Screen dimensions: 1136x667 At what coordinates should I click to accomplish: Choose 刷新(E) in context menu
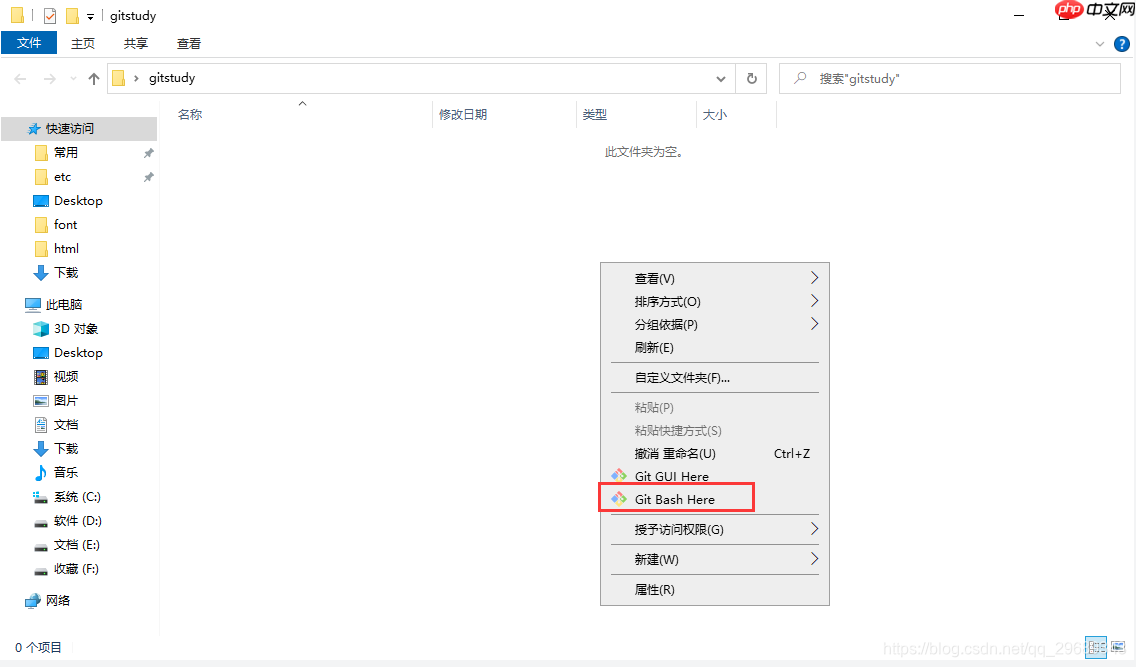click(714, 348)
